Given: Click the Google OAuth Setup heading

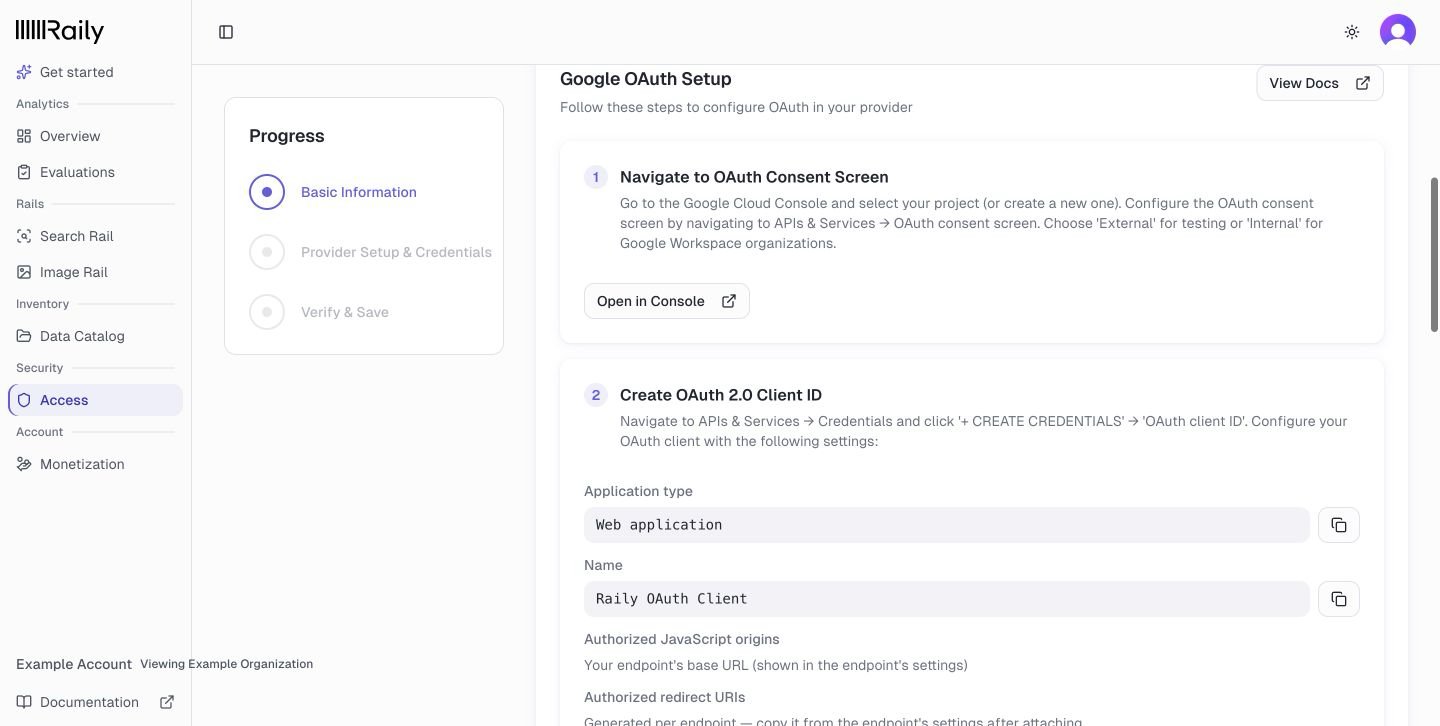Looking at the screenshot, I should point(646,79).
